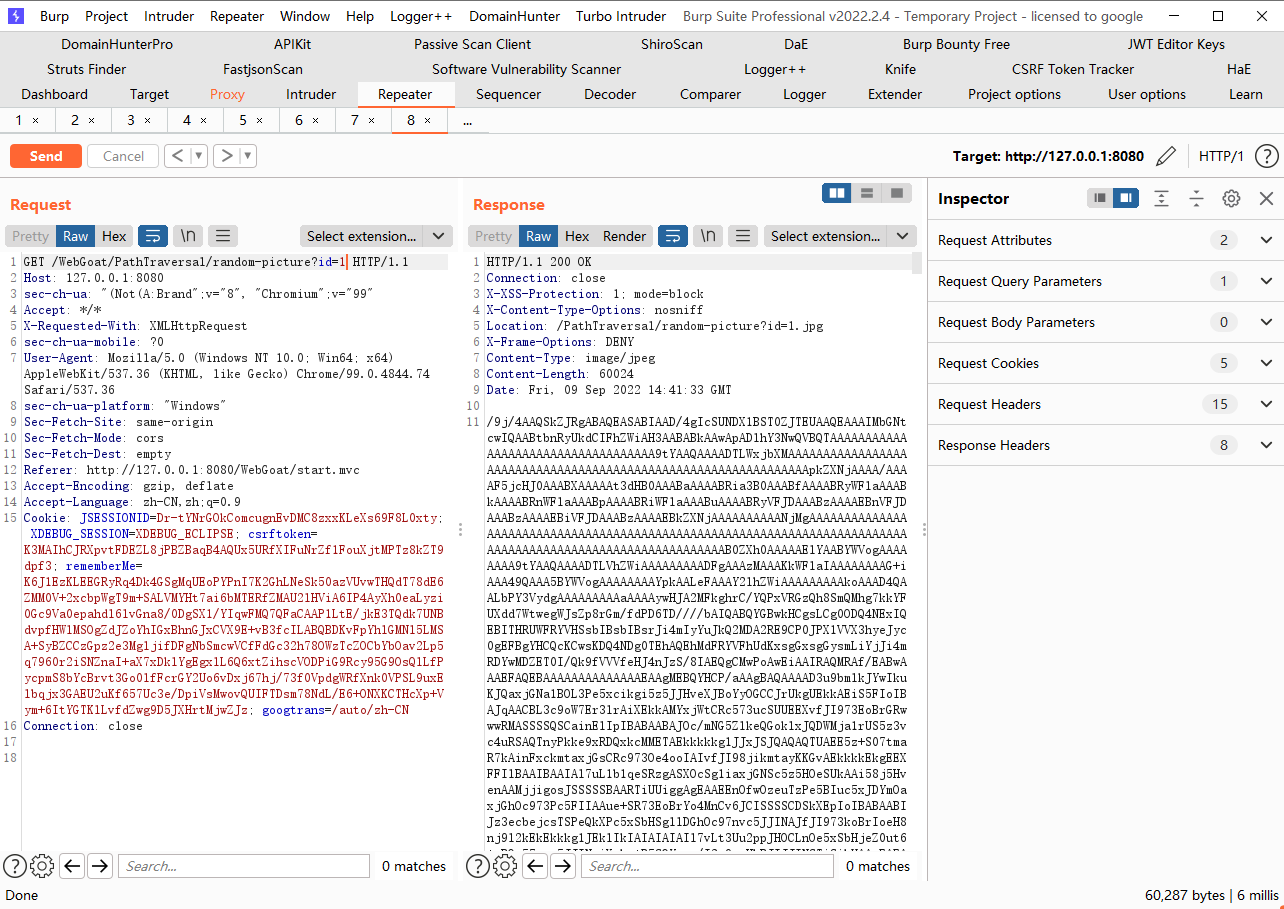Screen dimensions: 1284x909
Task: Expand the Request Query Parameters section
Action: (1105, 281)
